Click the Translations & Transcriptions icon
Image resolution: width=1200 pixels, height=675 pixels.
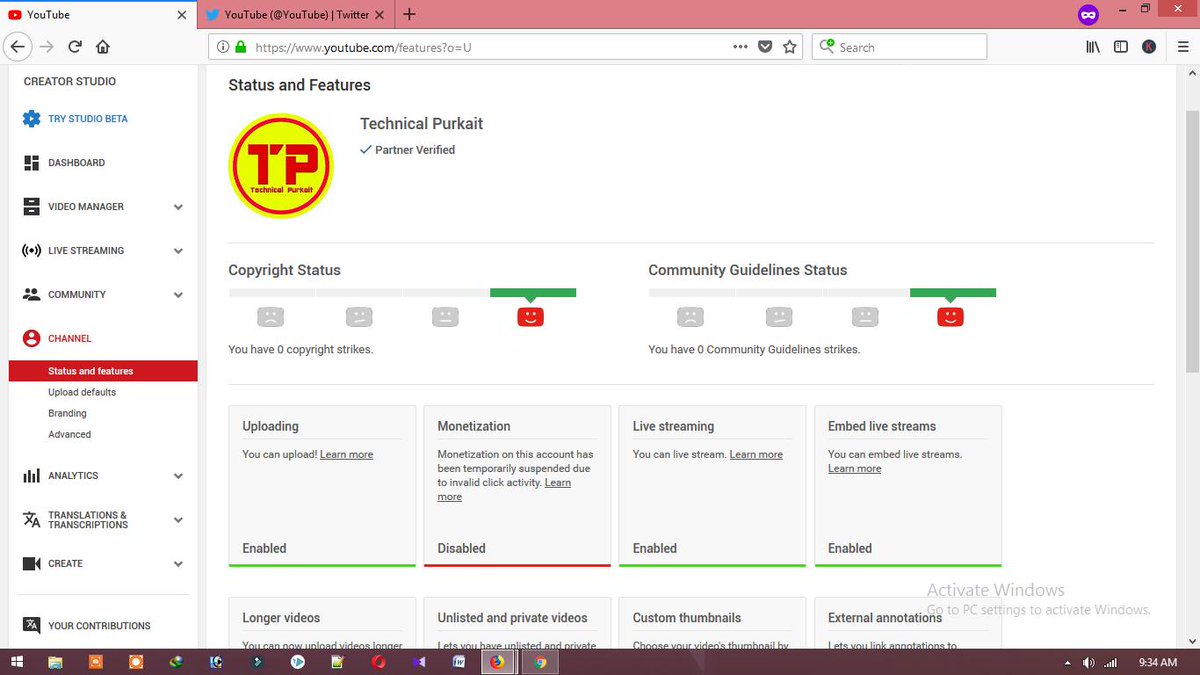31,520
